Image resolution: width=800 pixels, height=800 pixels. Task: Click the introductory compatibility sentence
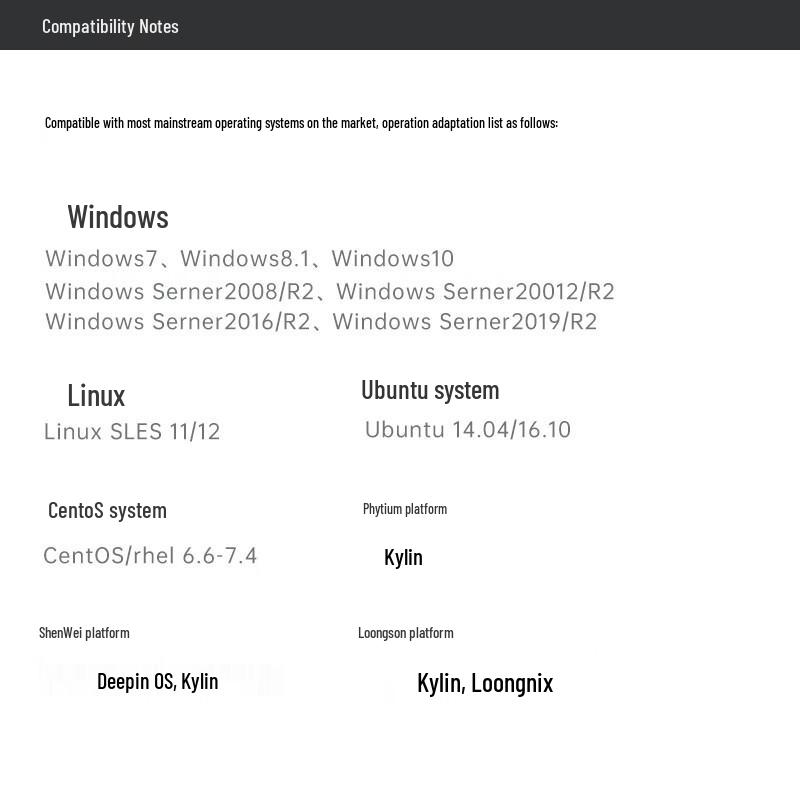[301, 123]
